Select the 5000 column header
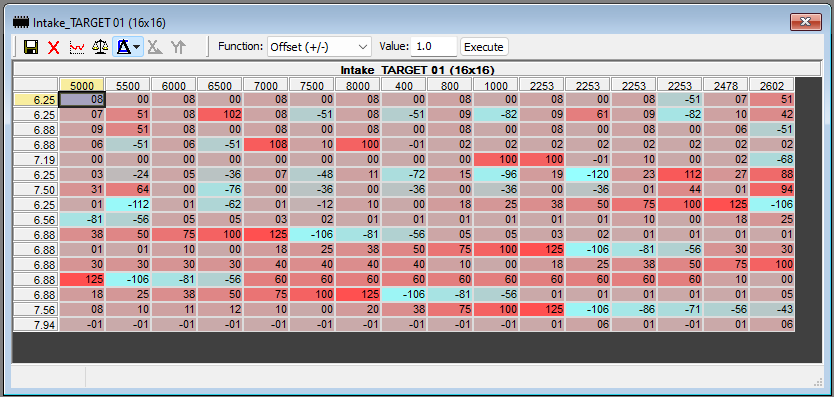834x397 pixels. click(x=82, y=85)
